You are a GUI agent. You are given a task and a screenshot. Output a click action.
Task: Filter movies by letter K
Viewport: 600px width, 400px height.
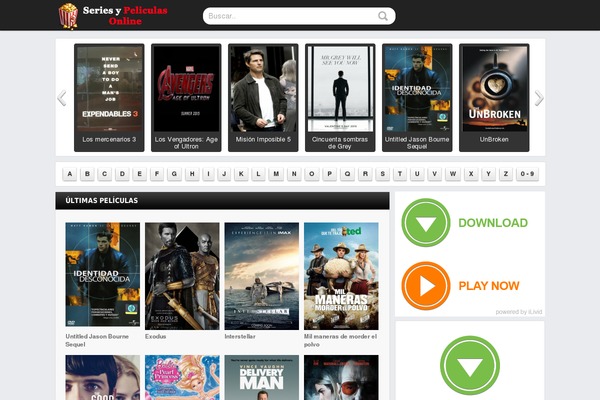(241, 174)
